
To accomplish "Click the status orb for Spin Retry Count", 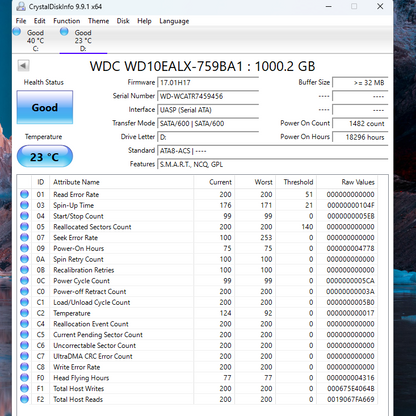I will [24, 259].
